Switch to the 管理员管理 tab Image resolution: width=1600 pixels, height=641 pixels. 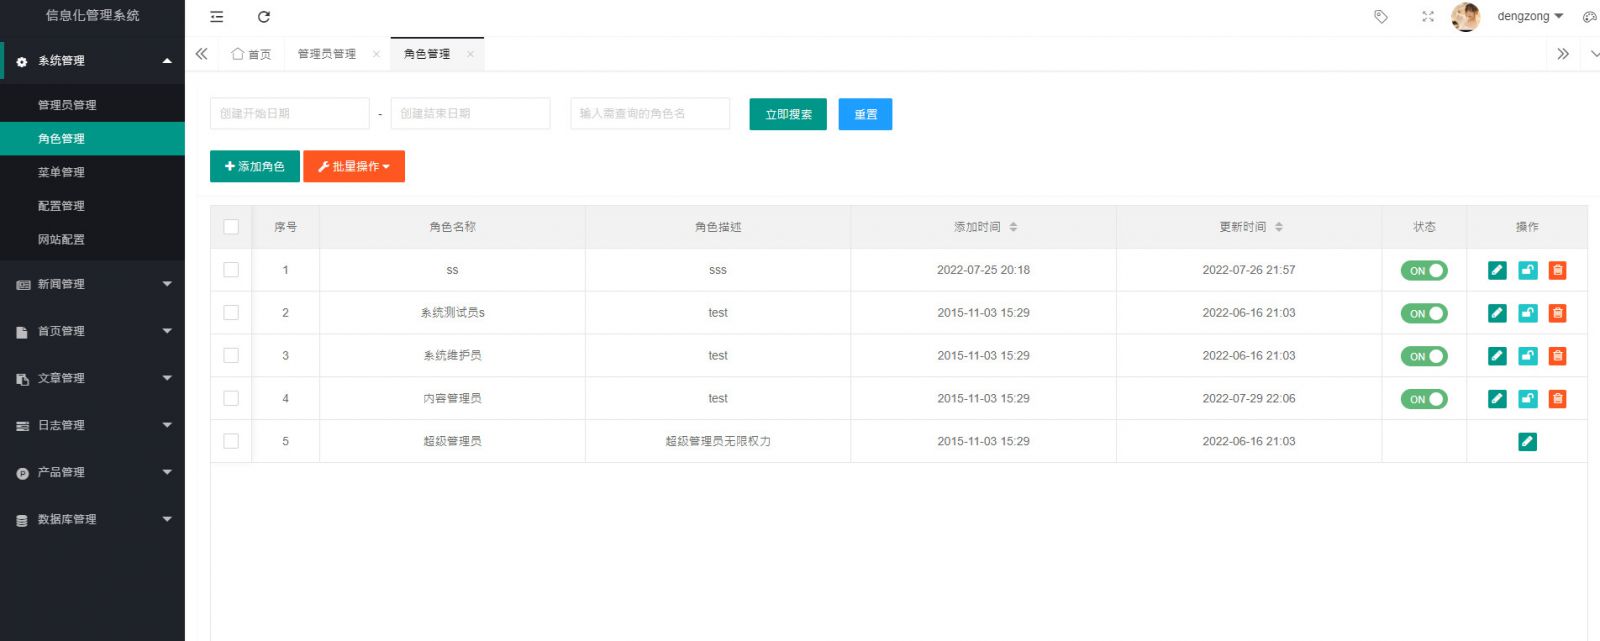coord(327,54)
